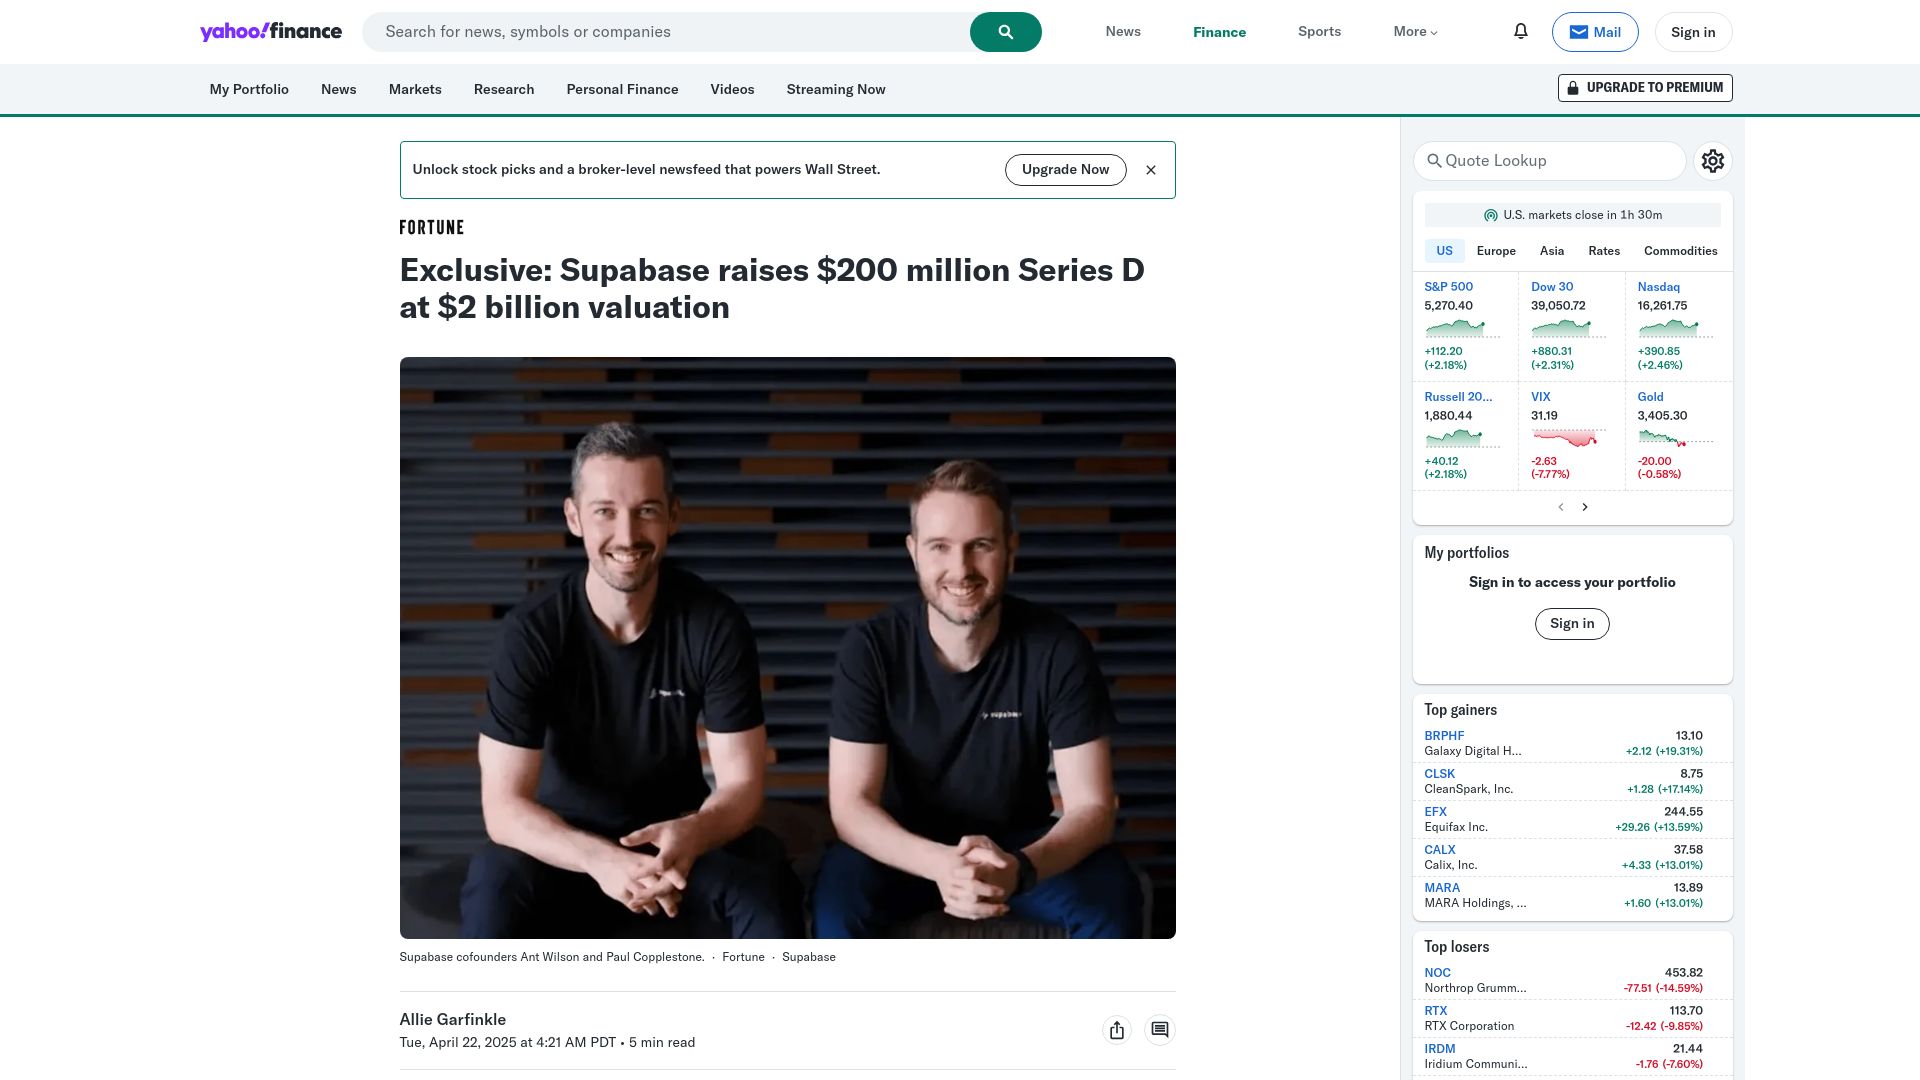Open Streaming Now nav item
Image resolution: width=1920 pixels, height=1080 pixels.
coord(836,89)
